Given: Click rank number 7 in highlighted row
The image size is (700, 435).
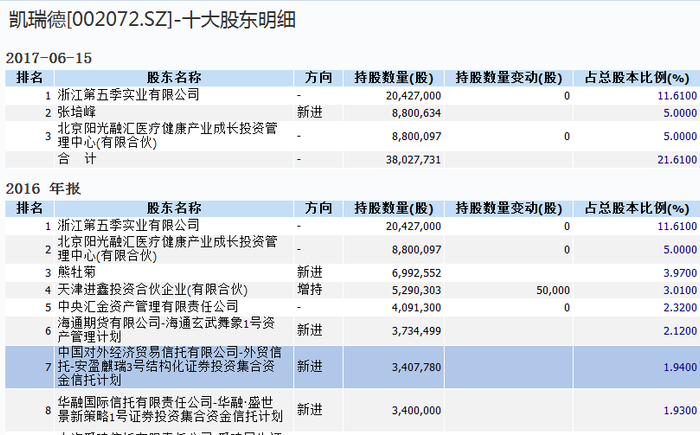Looking at the screenshot, I should [48, 367].
